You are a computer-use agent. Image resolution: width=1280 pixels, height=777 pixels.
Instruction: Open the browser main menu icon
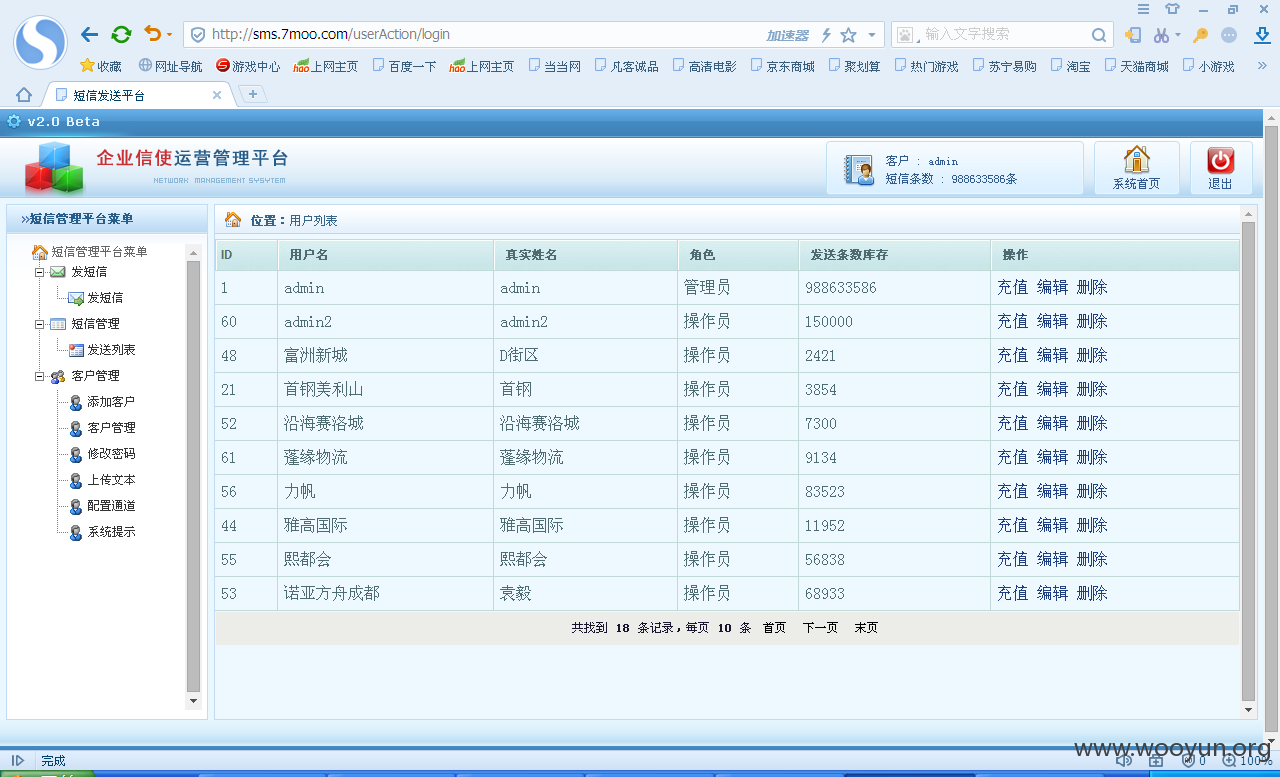[x=1144, y=9]
